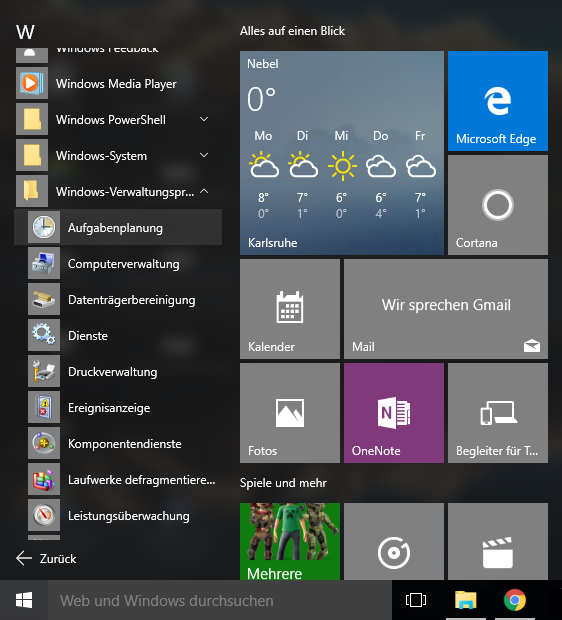Screen dimensions: 562x620
Task: Open the Karlsruhe weather tile
Action: (x=342, y=153)
